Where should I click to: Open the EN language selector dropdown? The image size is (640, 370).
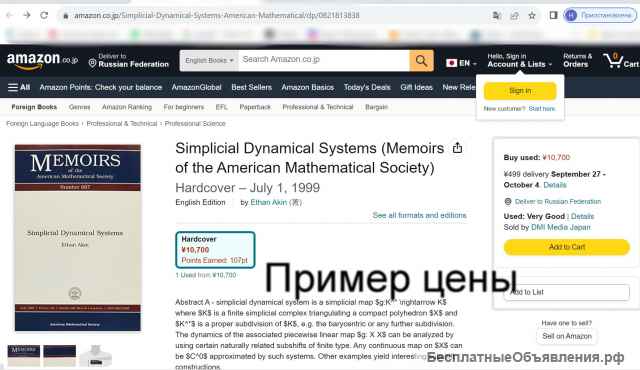pyautogui.click(x=461, y=63)
